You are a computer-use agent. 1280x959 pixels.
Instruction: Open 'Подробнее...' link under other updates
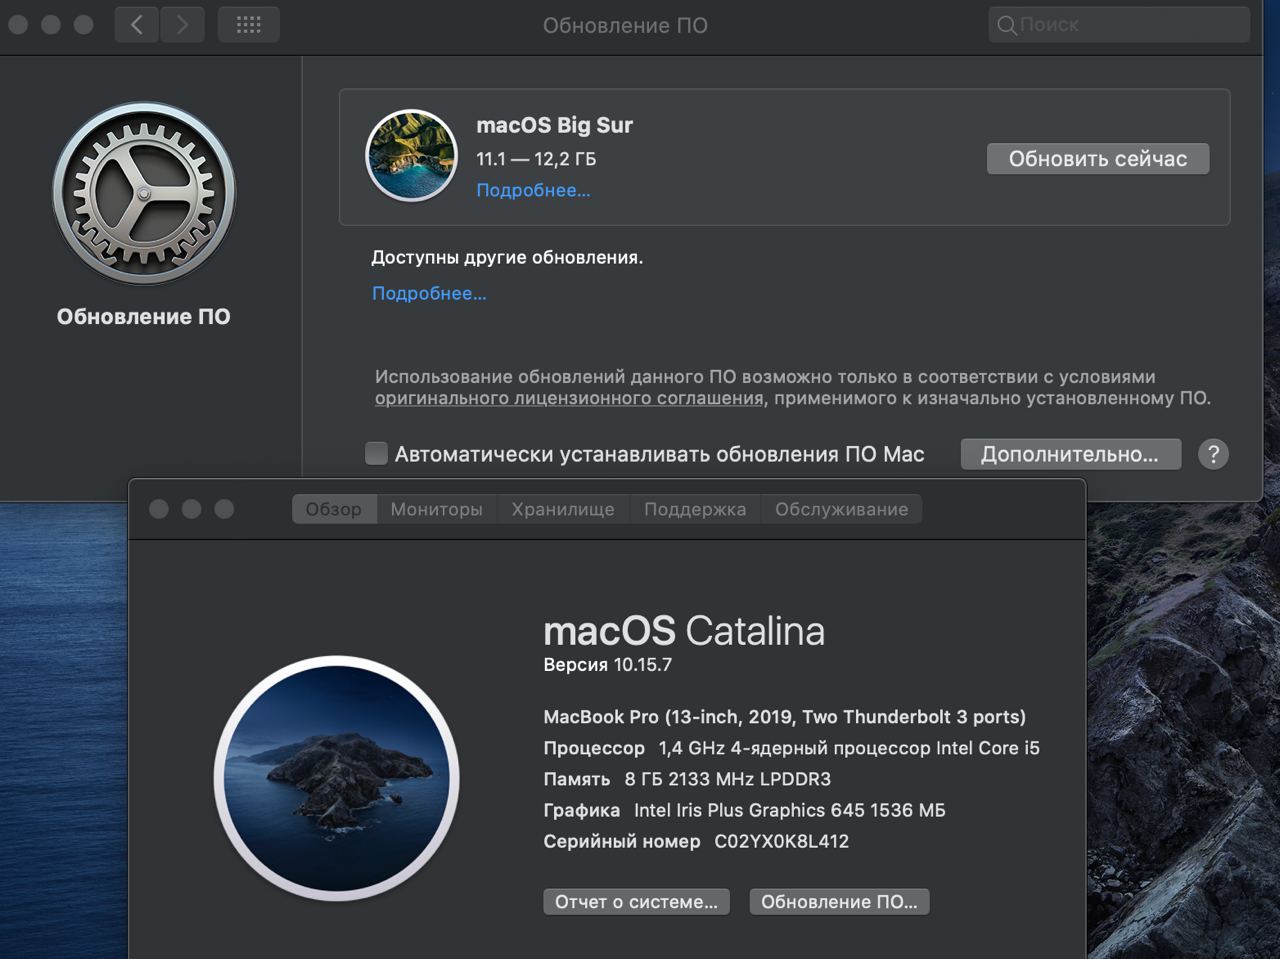tap(429, 293)
